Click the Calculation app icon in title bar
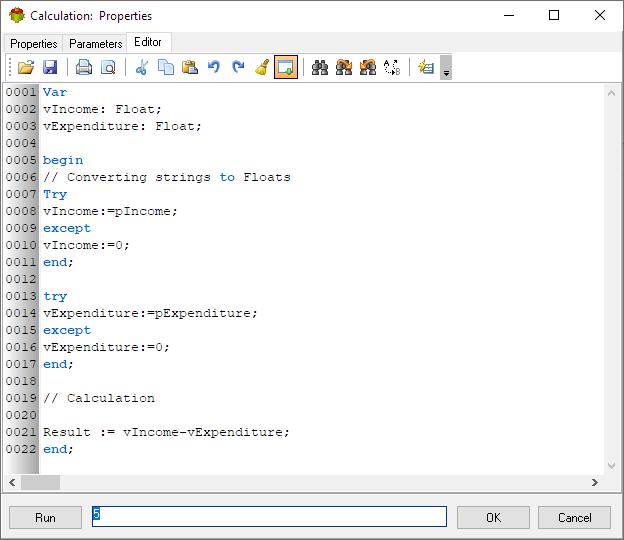 (17, 16)
